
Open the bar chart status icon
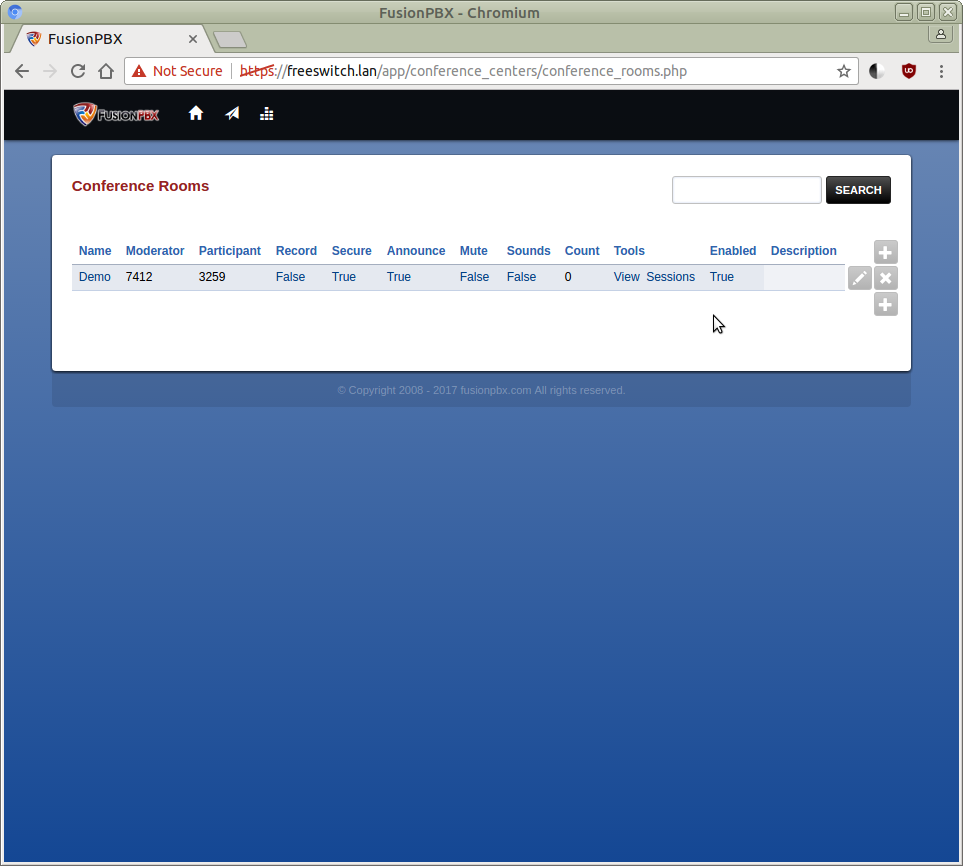[x=266, y=114]
